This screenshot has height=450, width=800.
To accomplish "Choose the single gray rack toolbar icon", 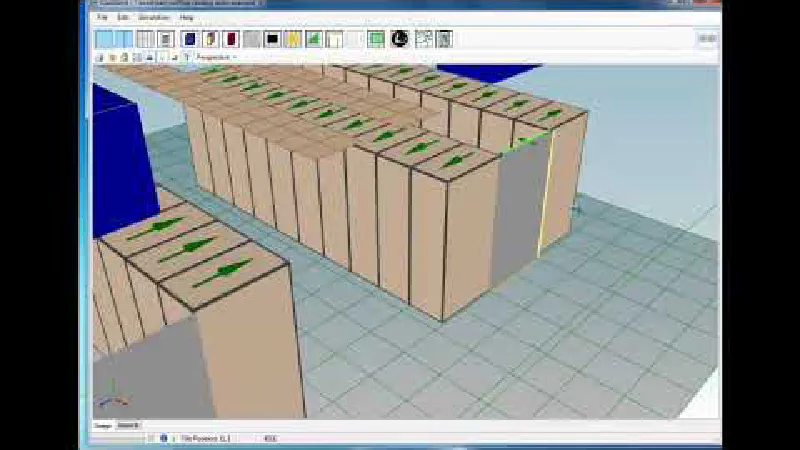I will (x=166, y=39).
